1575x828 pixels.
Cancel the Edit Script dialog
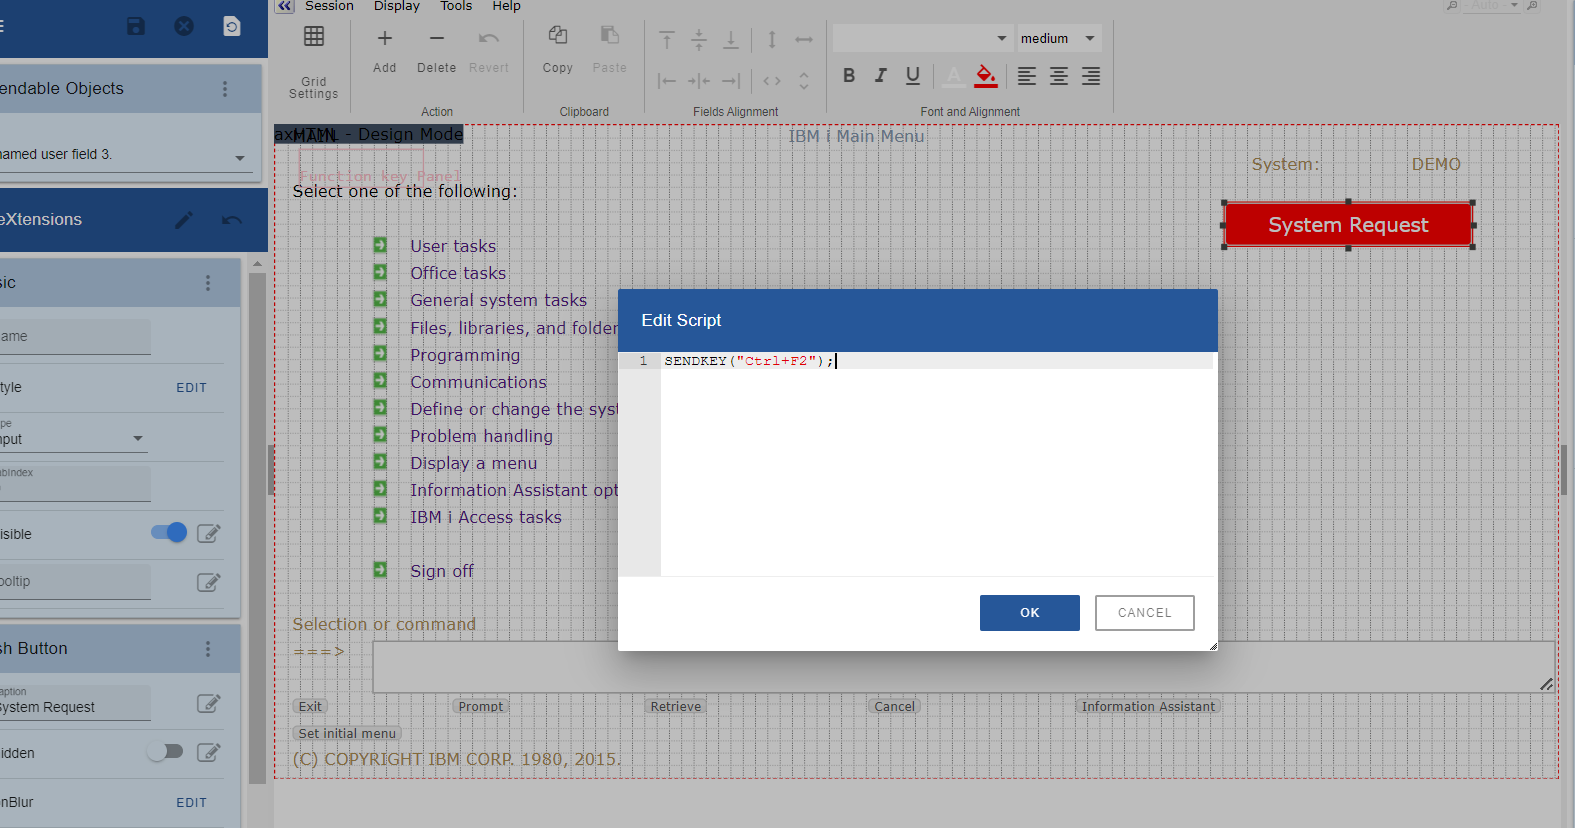coord(1144,613)
